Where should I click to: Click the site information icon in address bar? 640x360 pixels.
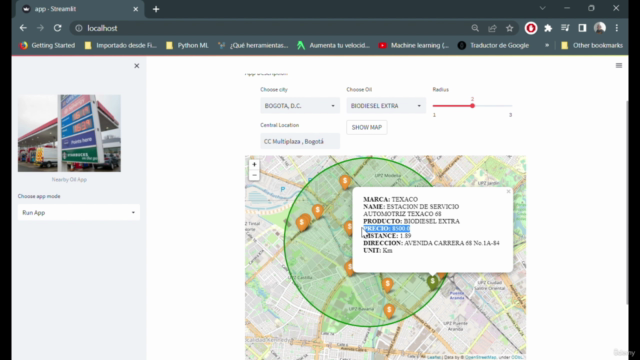pyautogui.click(x=79, y=28)
